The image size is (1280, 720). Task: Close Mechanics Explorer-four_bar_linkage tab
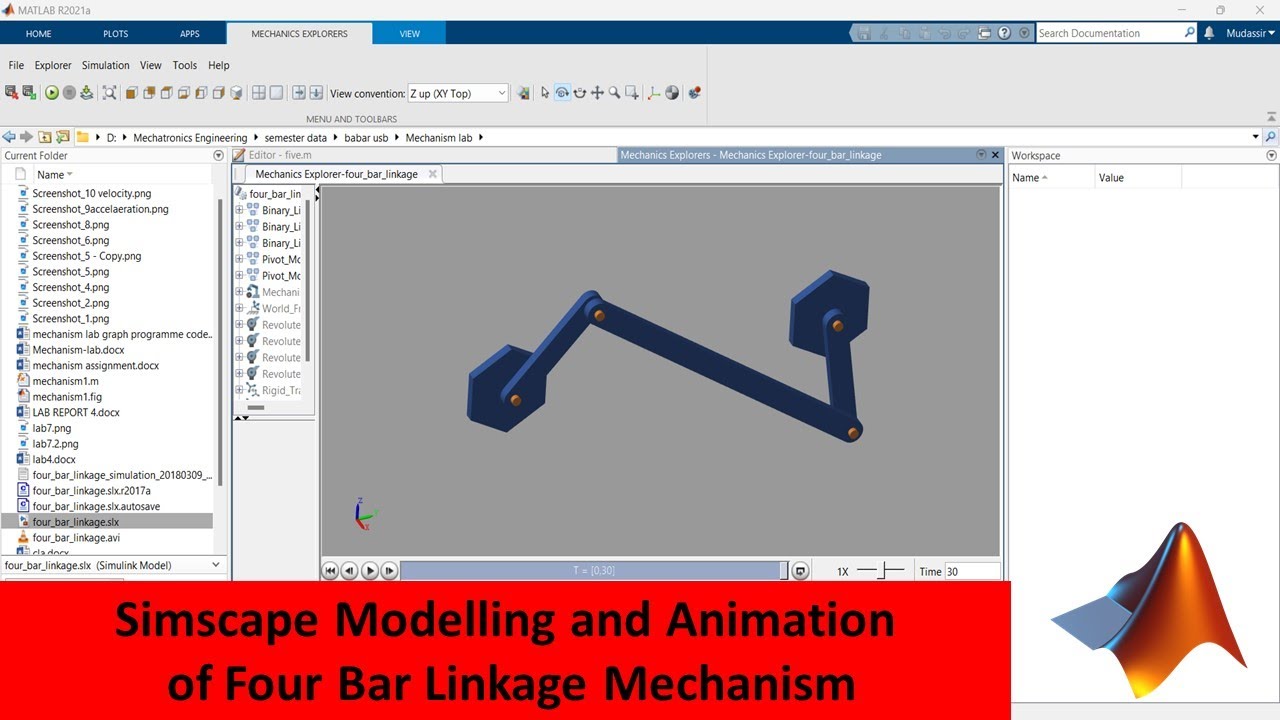click(x=433, y=173)
